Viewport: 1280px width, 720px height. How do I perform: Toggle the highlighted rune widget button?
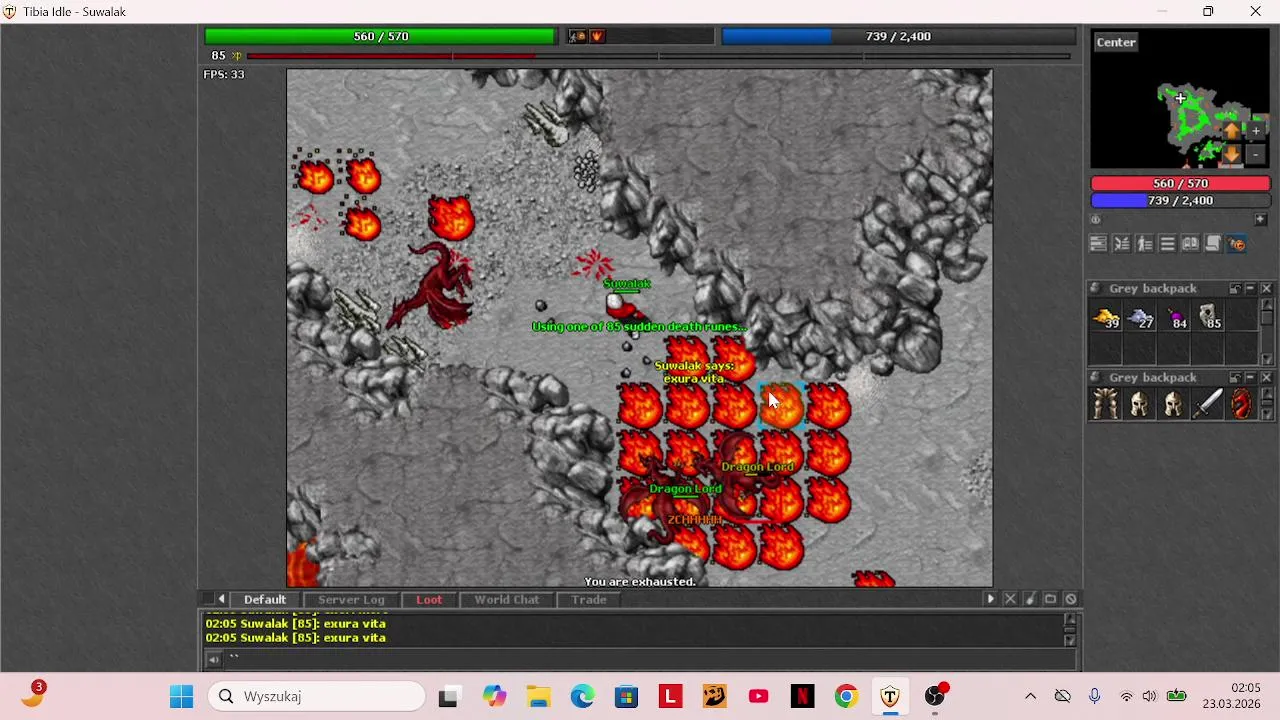pos(1237,244)
